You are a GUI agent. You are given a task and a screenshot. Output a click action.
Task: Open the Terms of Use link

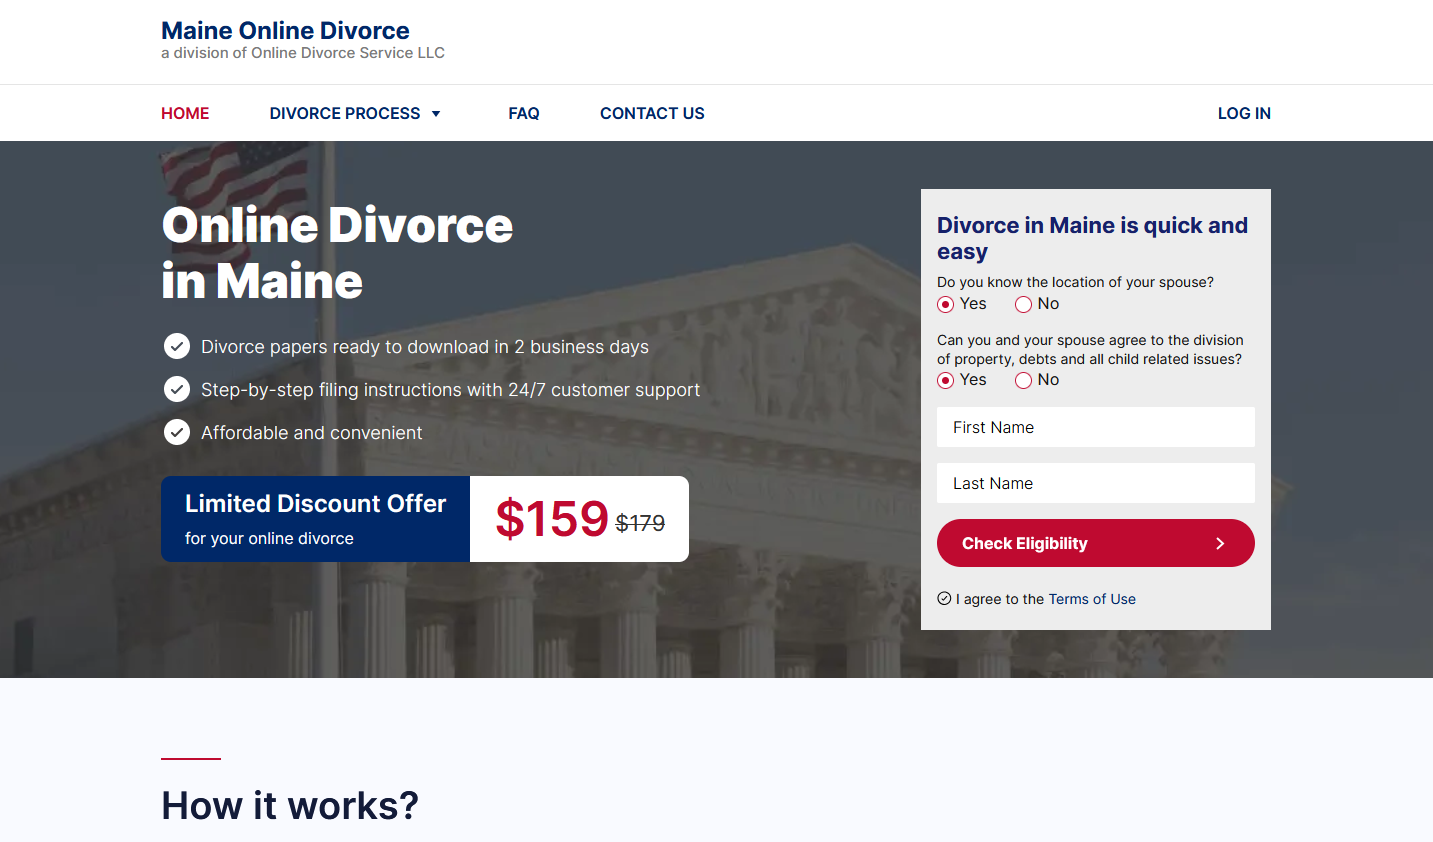[1092, 599]
